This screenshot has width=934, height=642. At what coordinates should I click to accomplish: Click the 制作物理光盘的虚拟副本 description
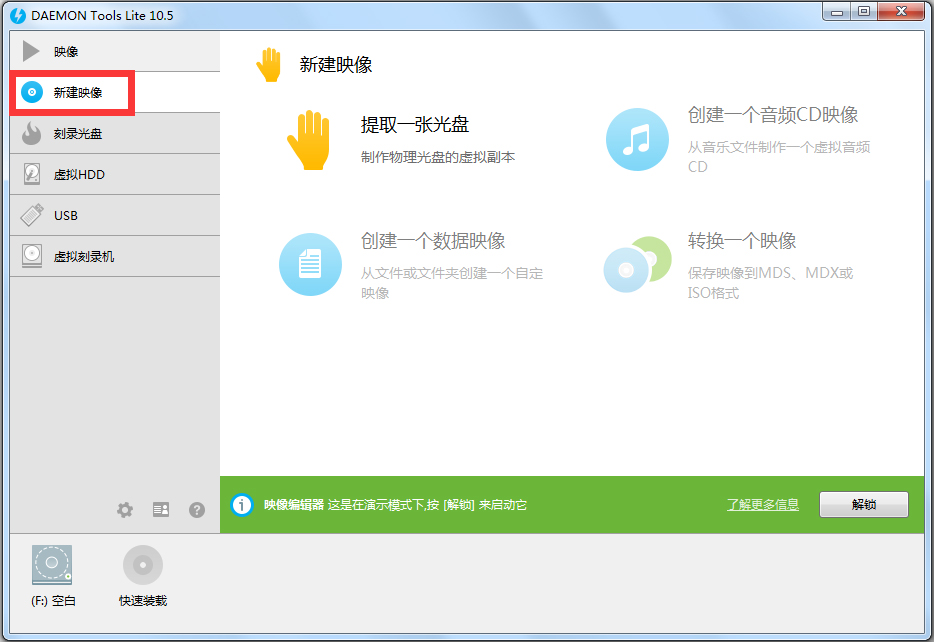(x=438, y=157)
